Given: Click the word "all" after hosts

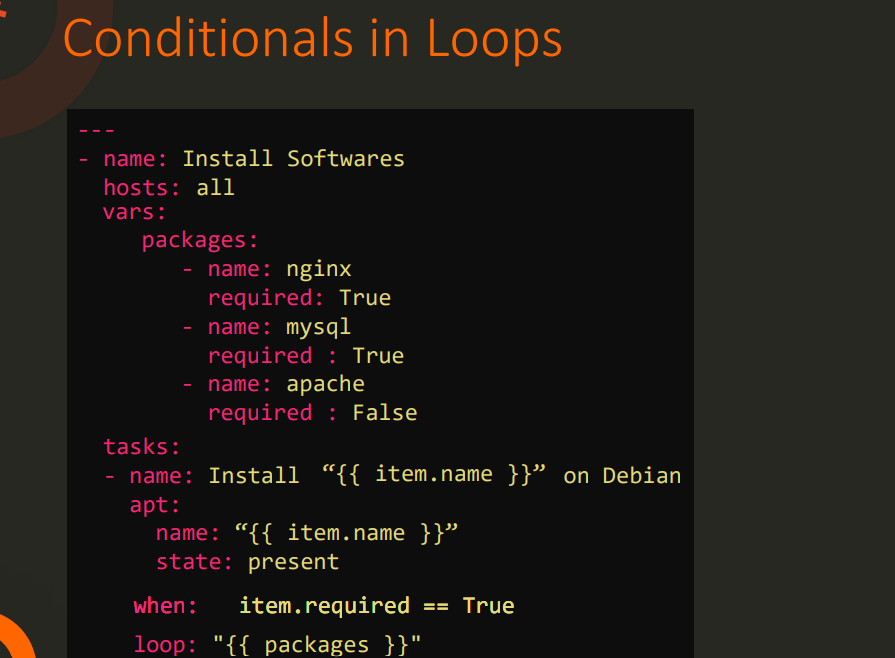Looking at the screenshot, I should [215, 187].
